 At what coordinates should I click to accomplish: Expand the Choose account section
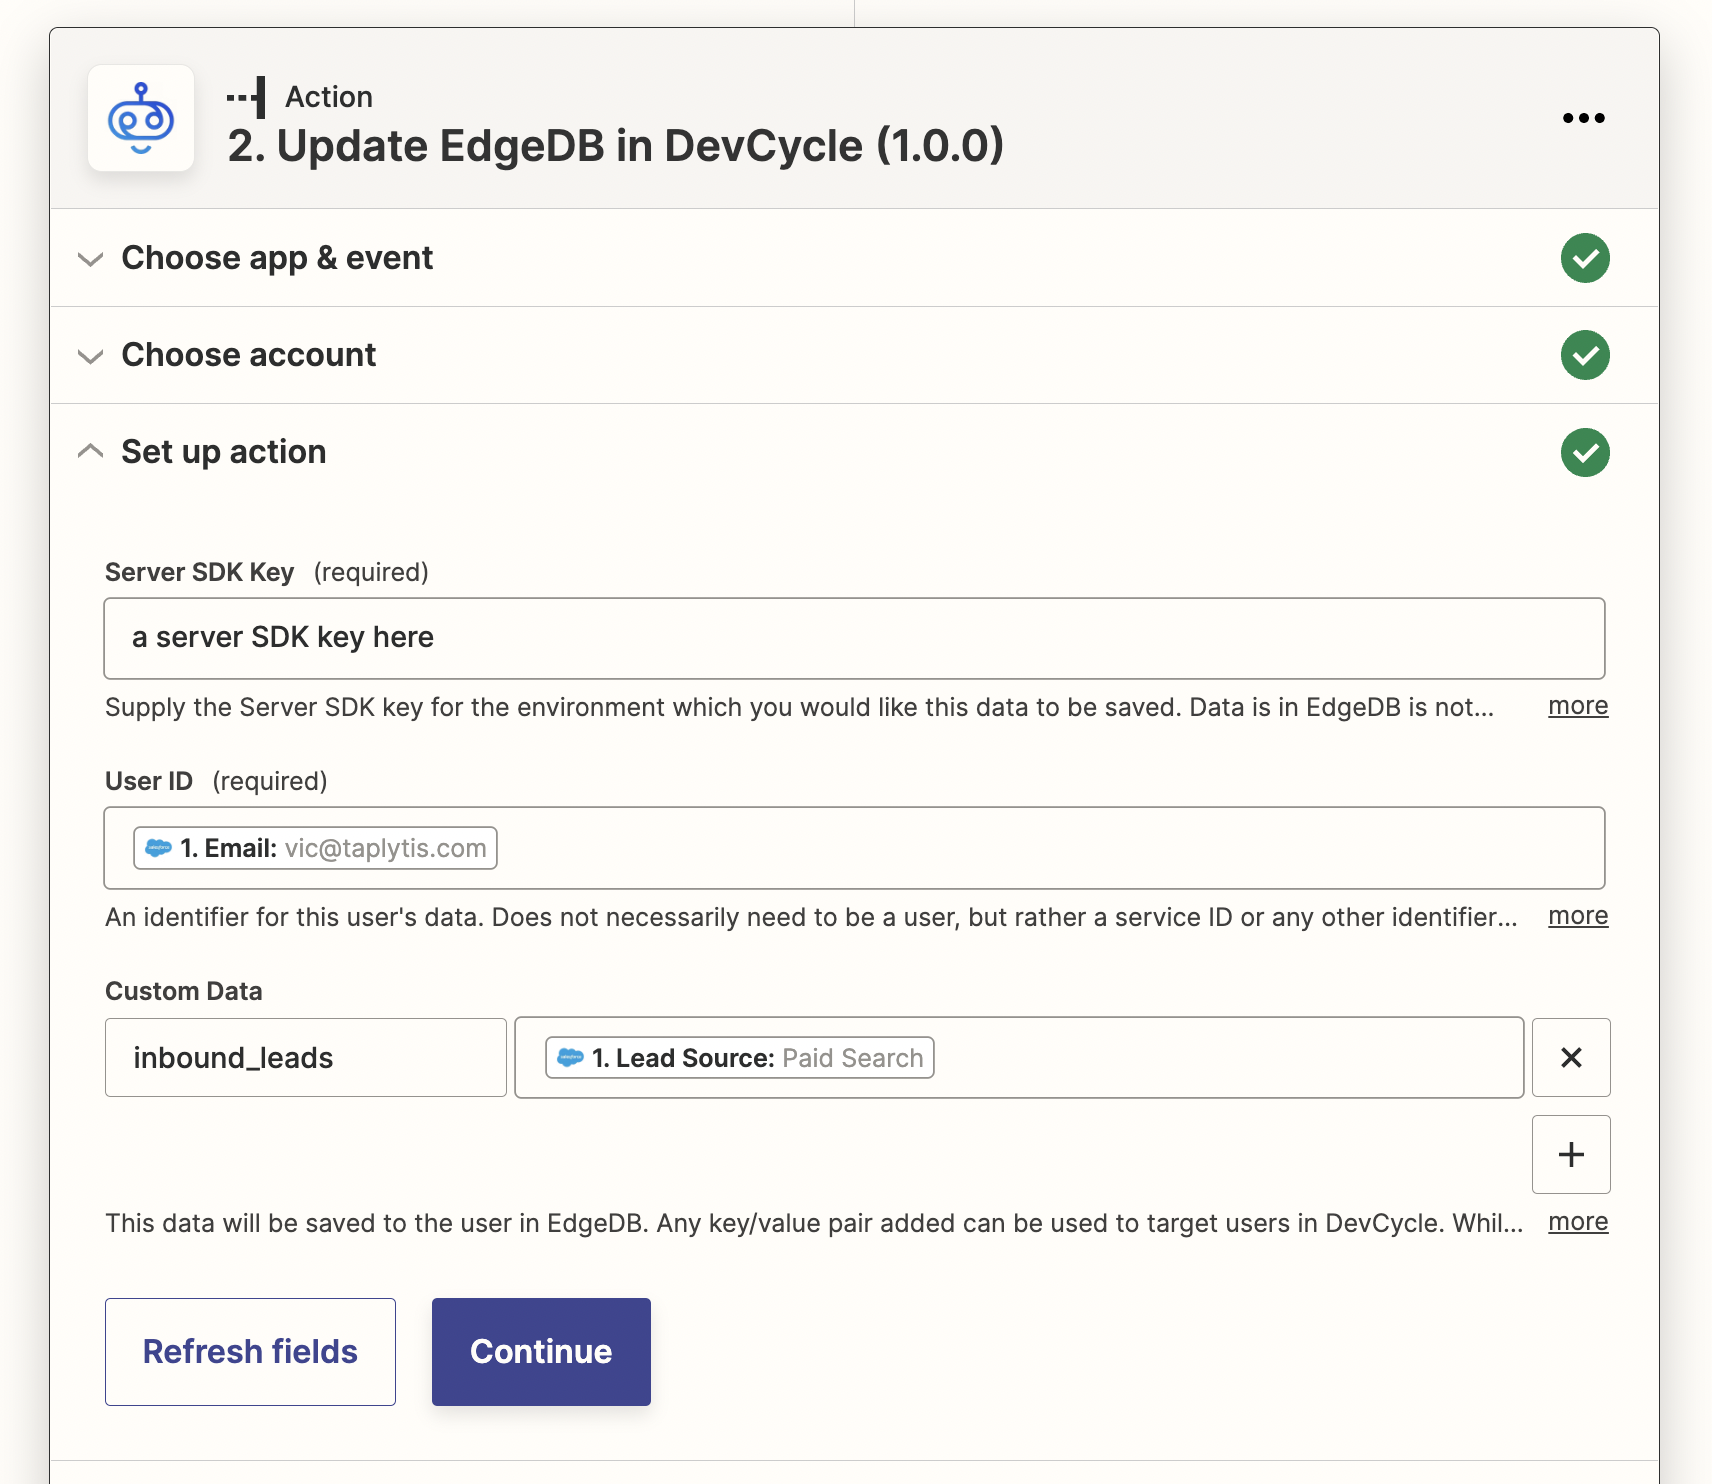[248, 355]
